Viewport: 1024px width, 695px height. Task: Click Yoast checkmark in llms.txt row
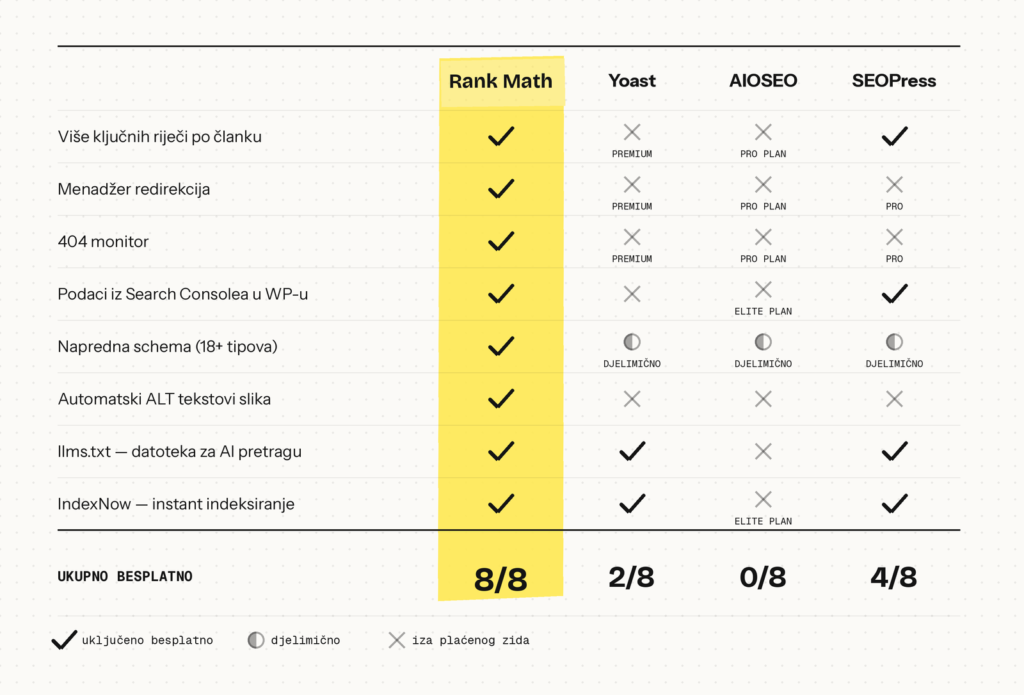point(632,451)
